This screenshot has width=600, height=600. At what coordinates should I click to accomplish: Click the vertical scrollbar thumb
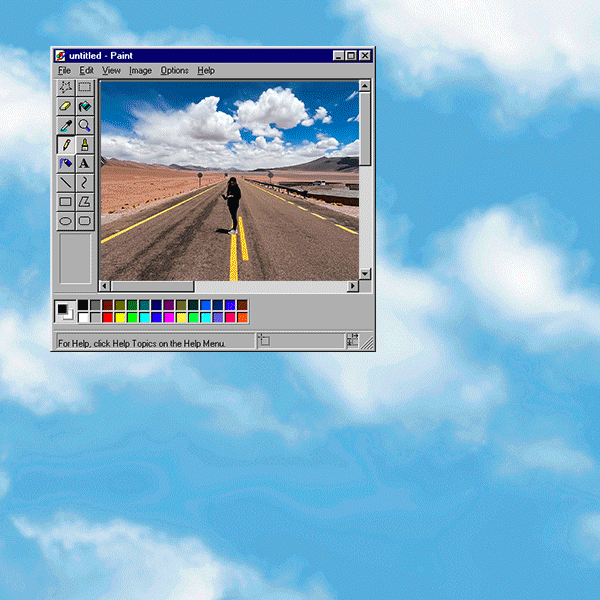[x=365, y=129]
